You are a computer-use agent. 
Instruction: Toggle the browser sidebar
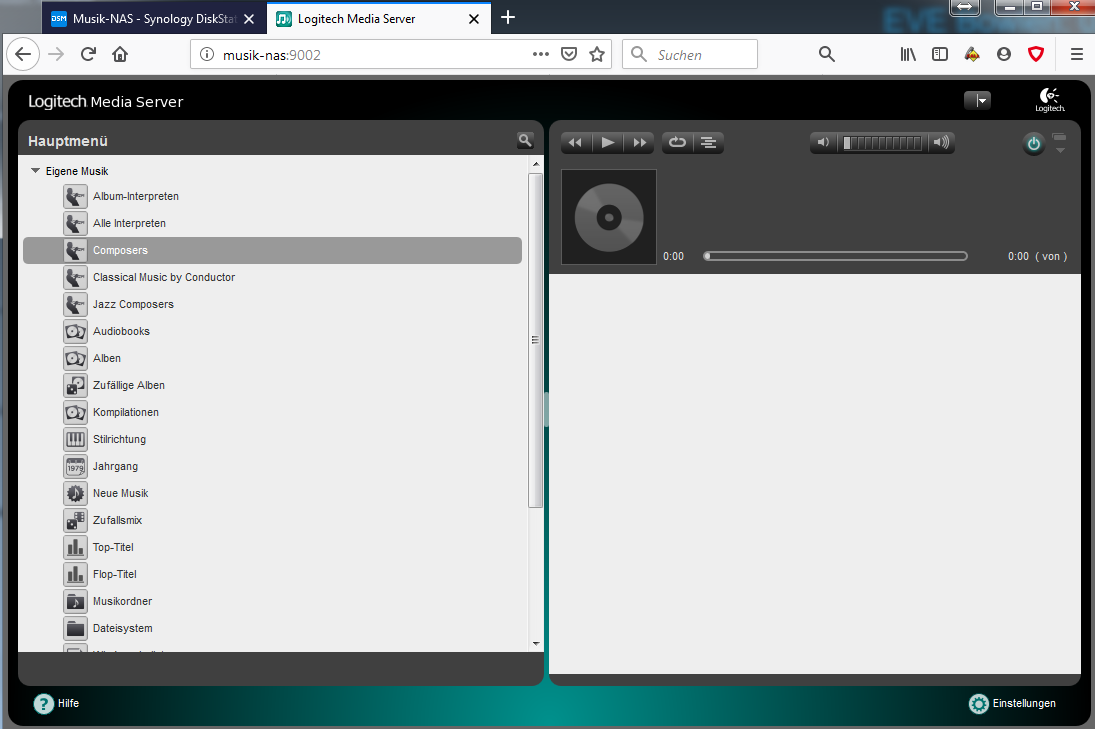click(940, 54)
